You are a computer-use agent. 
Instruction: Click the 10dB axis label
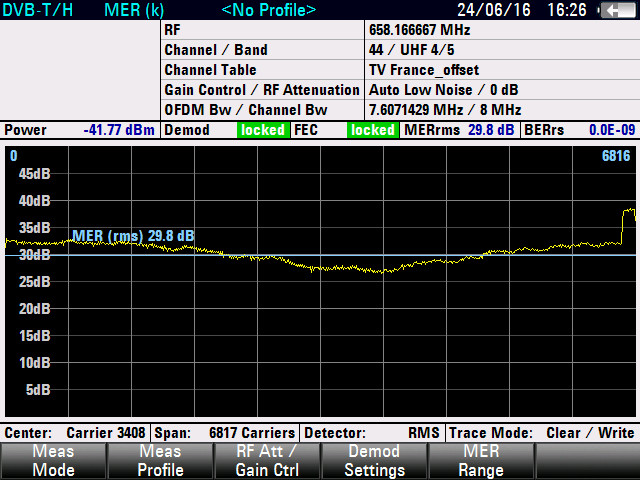(34, 362)
